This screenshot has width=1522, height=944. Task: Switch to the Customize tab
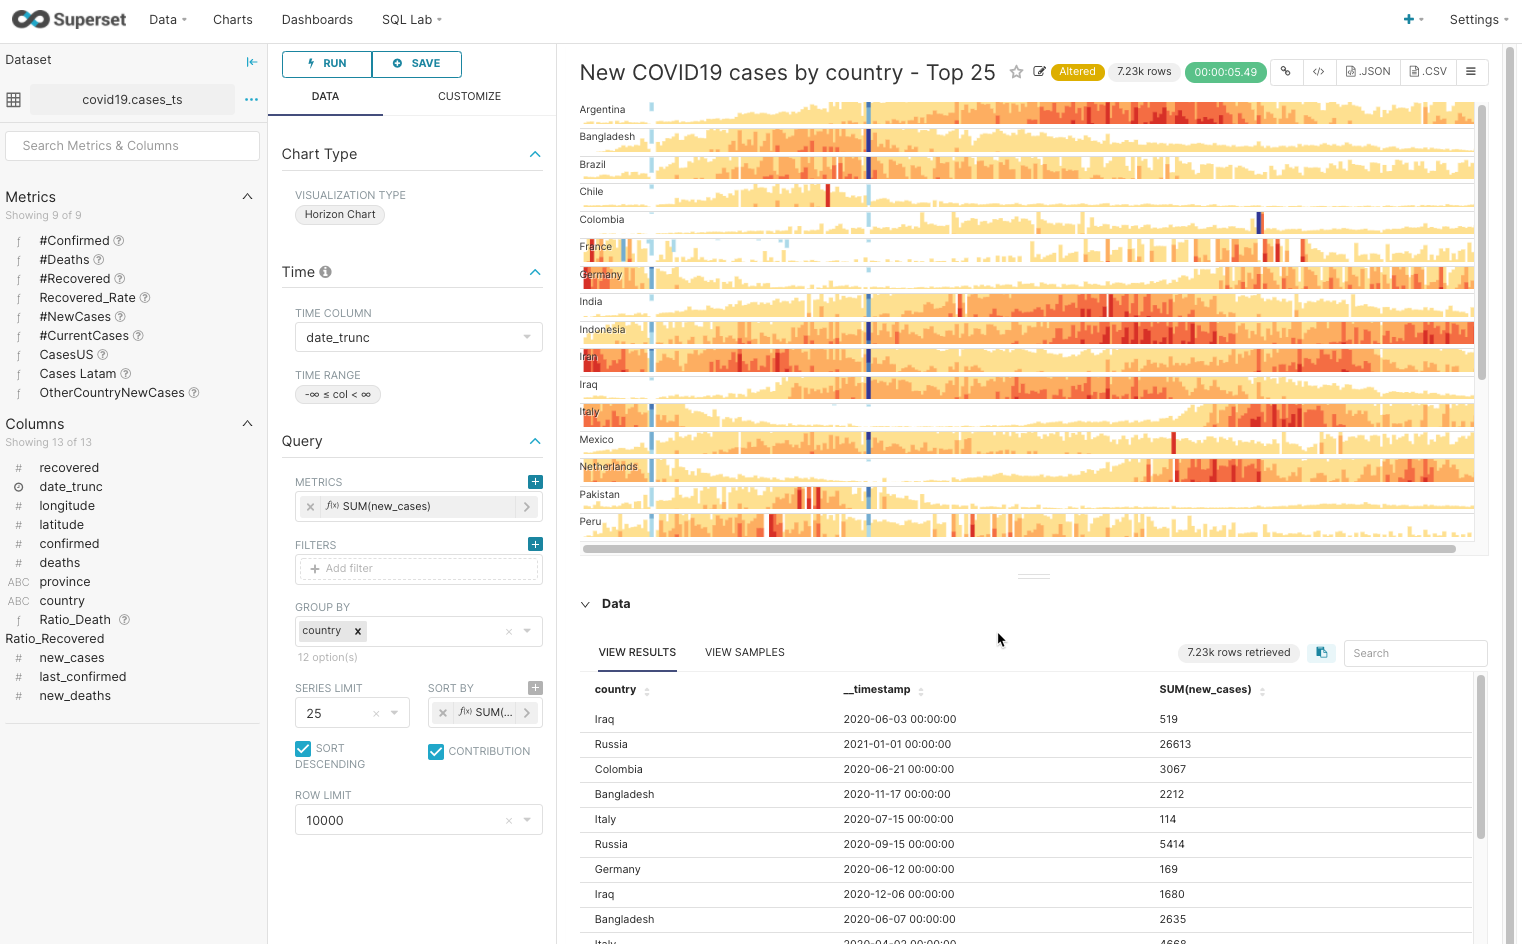point(469,96)
